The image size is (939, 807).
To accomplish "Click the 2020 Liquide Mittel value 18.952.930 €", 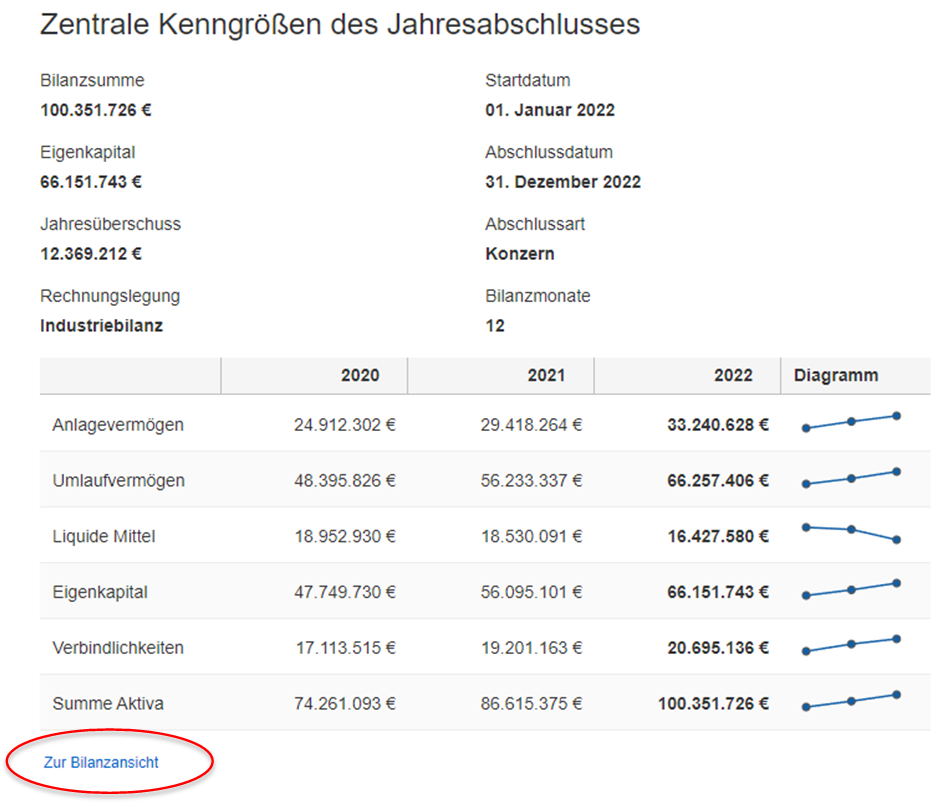I will 345,537.
